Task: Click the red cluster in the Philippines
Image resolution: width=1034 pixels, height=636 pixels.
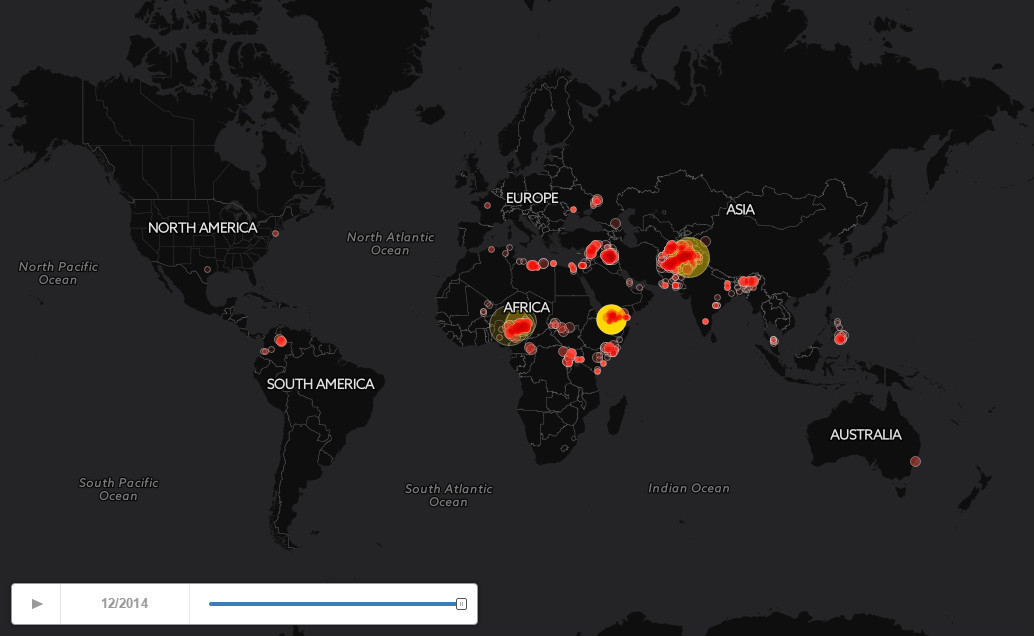Action: click(x=840, y=338)
